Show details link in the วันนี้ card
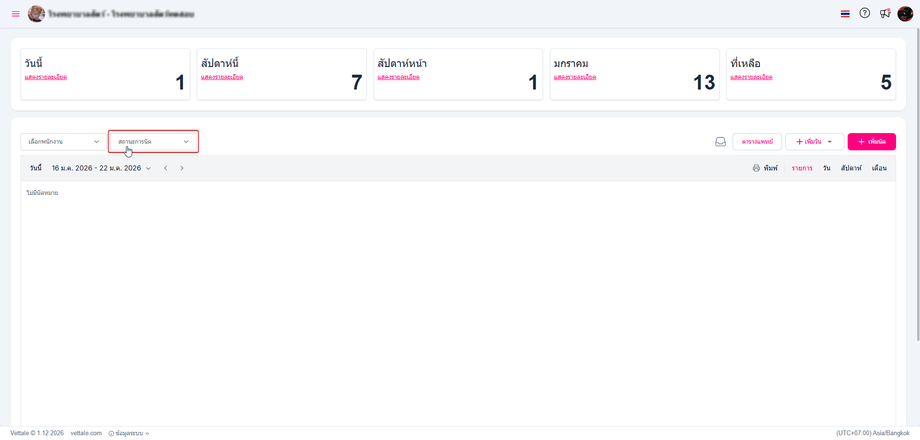 pyautogui.click(x=46, y=77)
